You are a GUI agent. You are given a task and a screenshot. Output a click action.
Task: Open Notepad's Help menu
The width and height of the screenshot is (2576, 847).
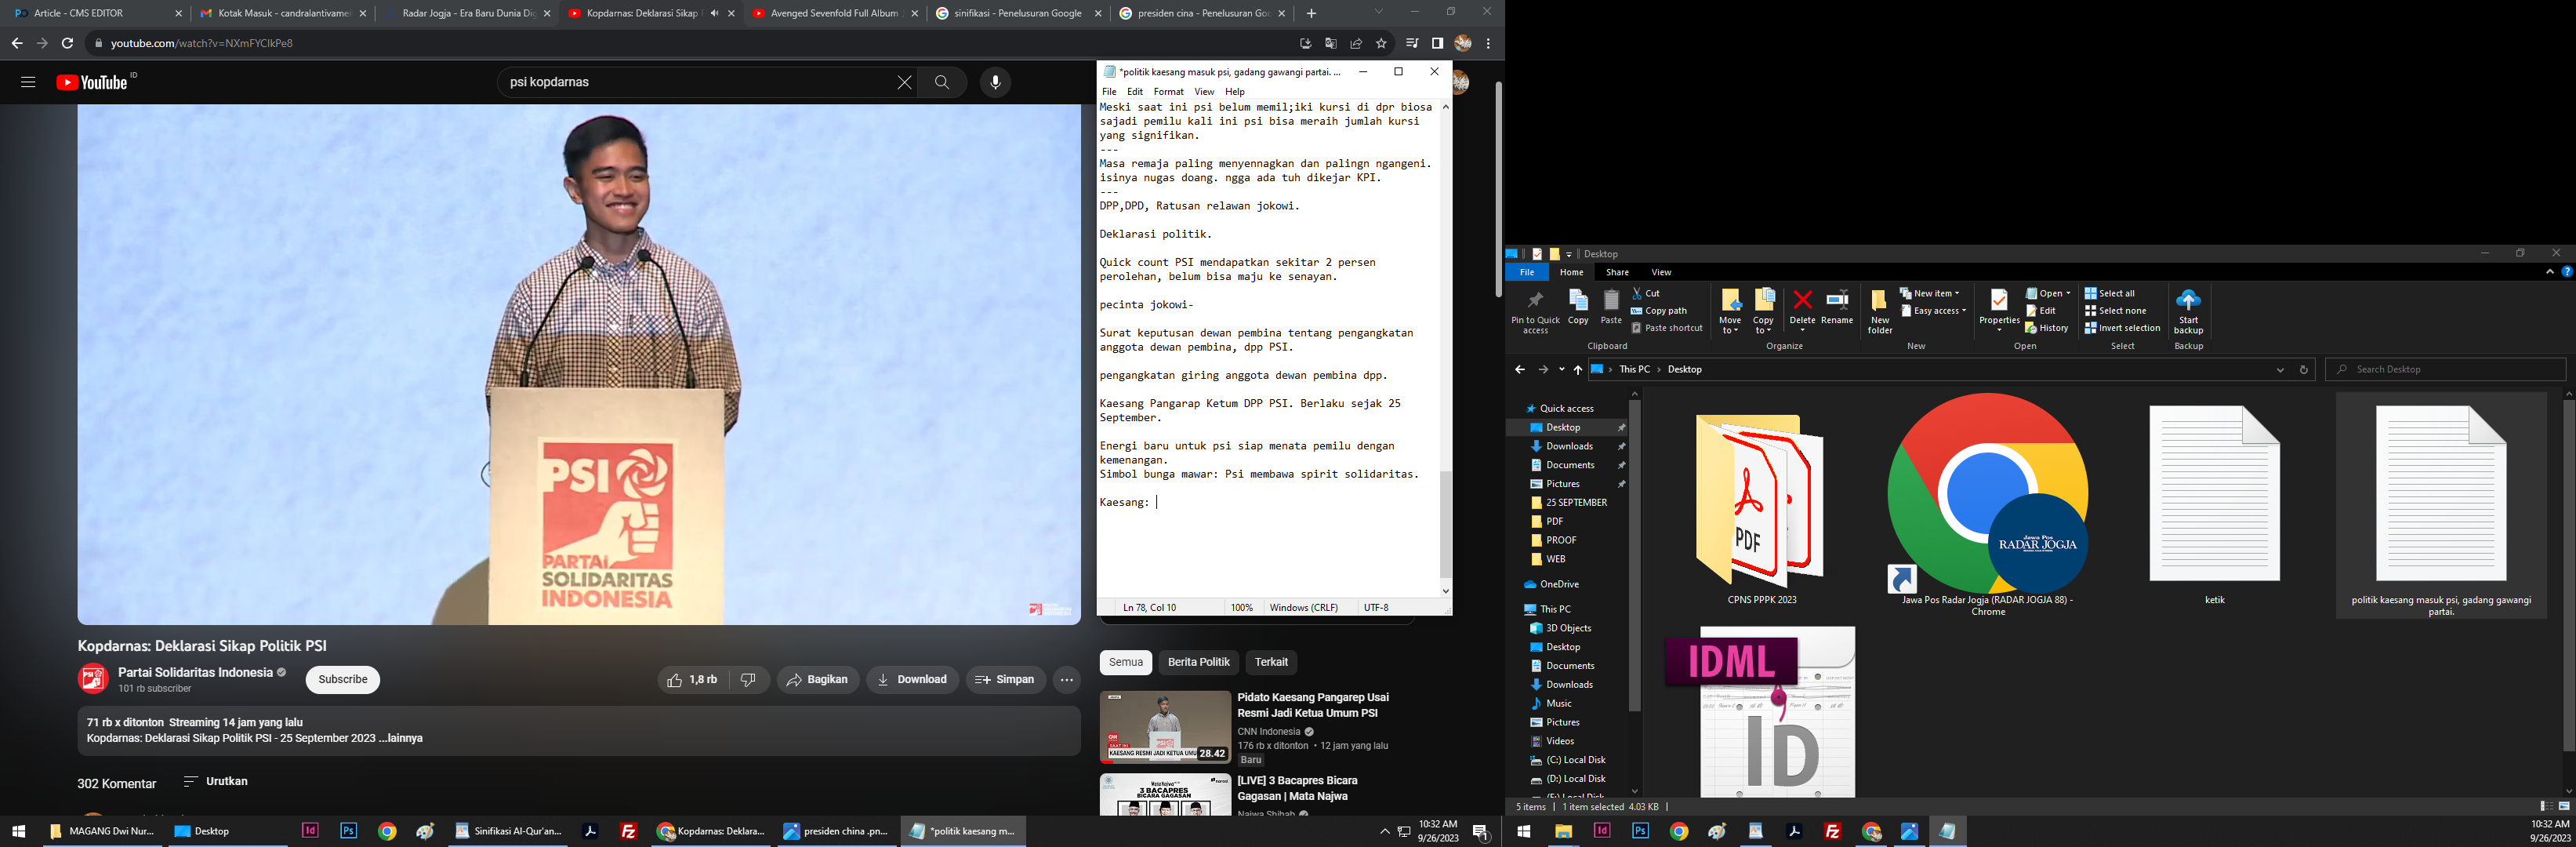click(1235, 91)
